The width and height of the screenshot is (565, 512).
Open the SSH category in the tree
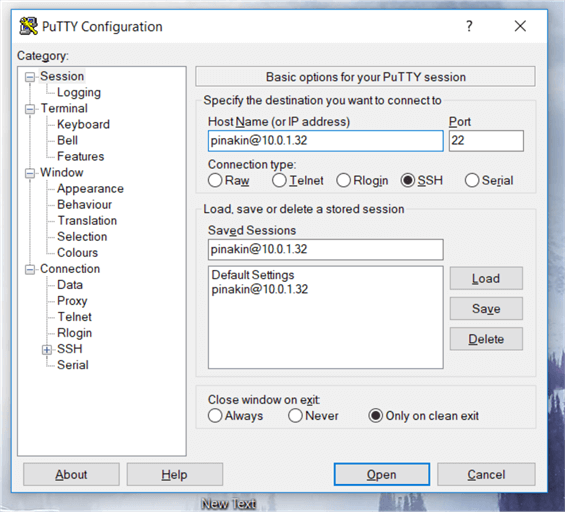click(x=70, y=349)
